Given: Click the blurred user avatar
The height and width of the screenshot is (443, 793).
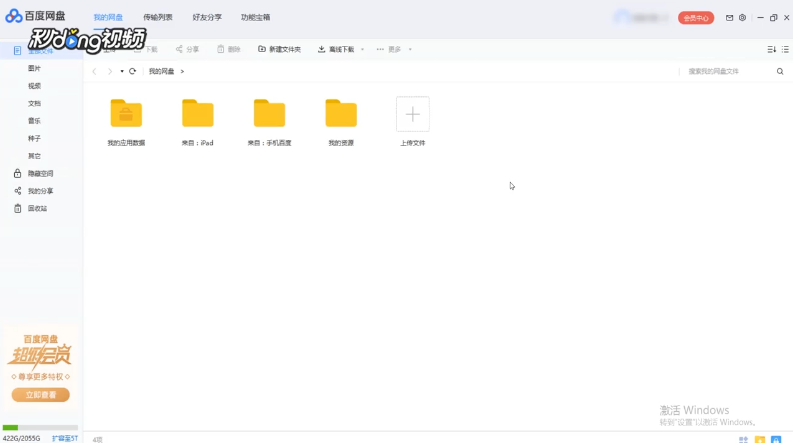Looking at the screenshot, I should click(622, 18).
